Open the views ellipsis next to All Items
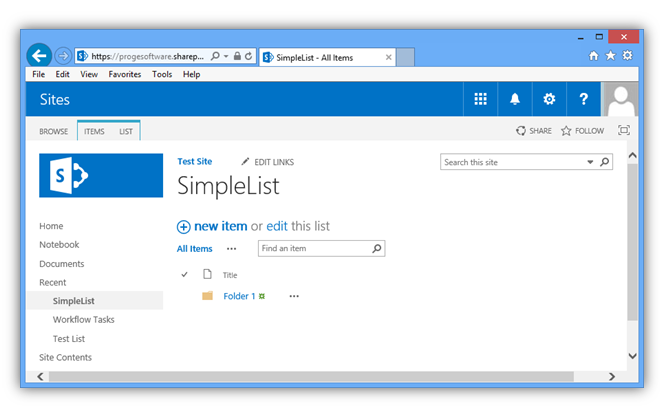The image size is (660, 409). pyautogui.click(x=232, y=249)
